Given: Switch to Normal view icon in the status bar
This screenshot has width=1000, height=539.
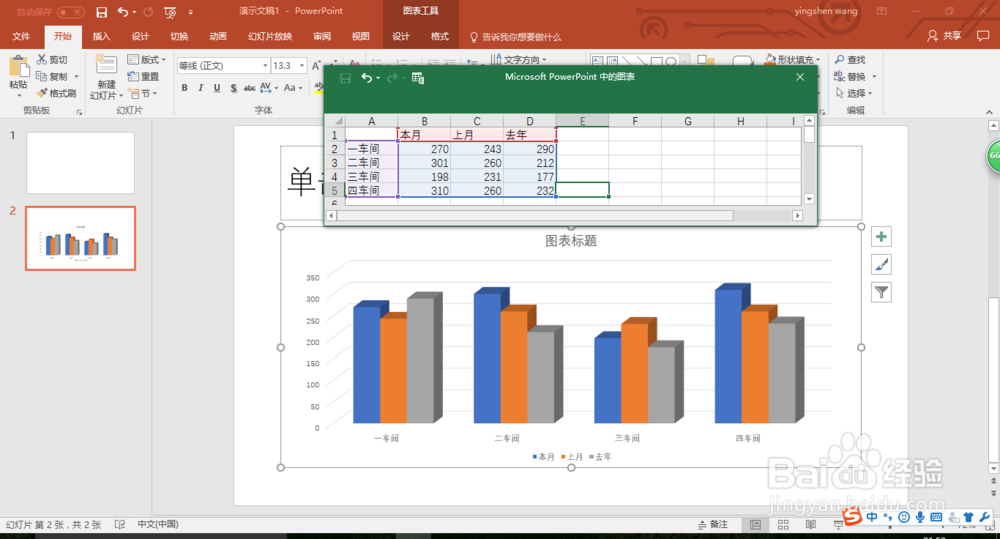Looking at the screenshot, I should (x=755, y=524).
